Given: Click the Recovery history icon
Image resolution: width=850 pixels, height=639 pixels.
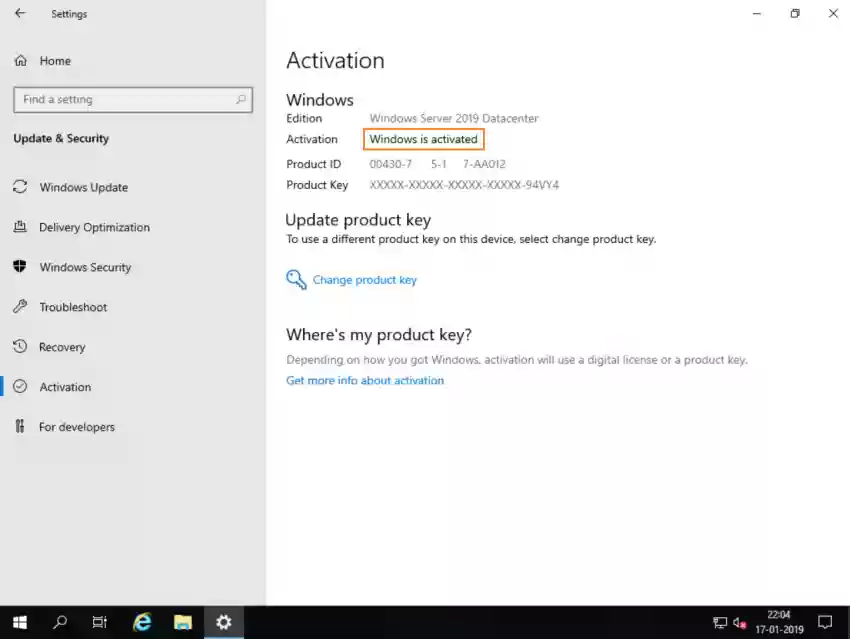Looking at the screenshot, I should [20, 346].
